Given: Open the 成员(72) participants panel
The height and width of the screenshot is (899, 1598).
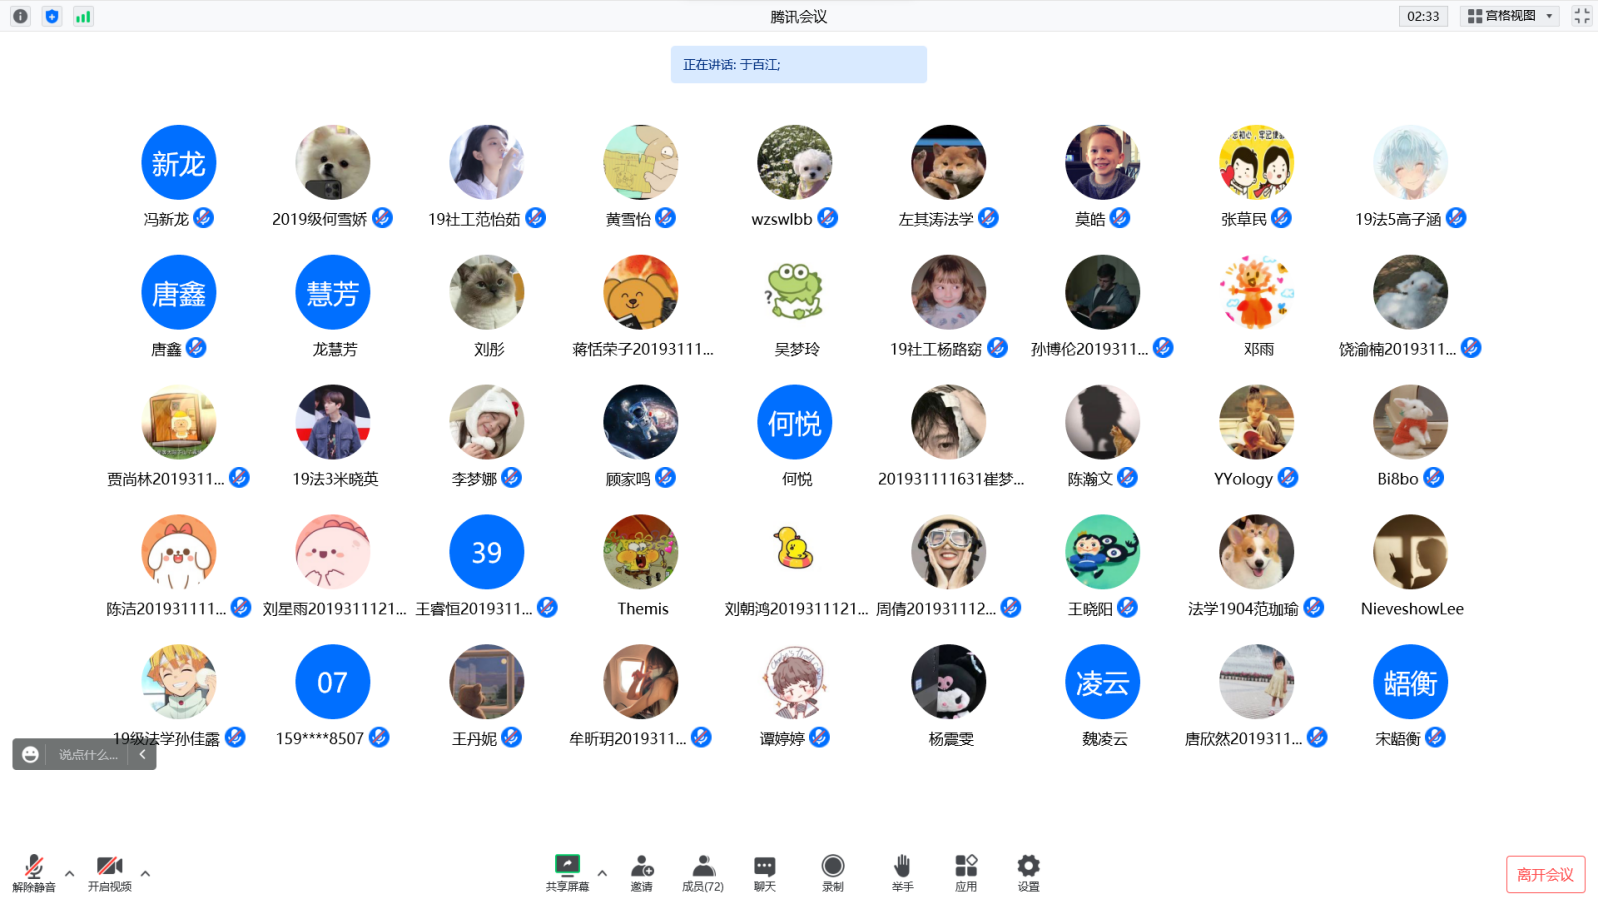Looking at the screenshot, I should tap(703, 872).
